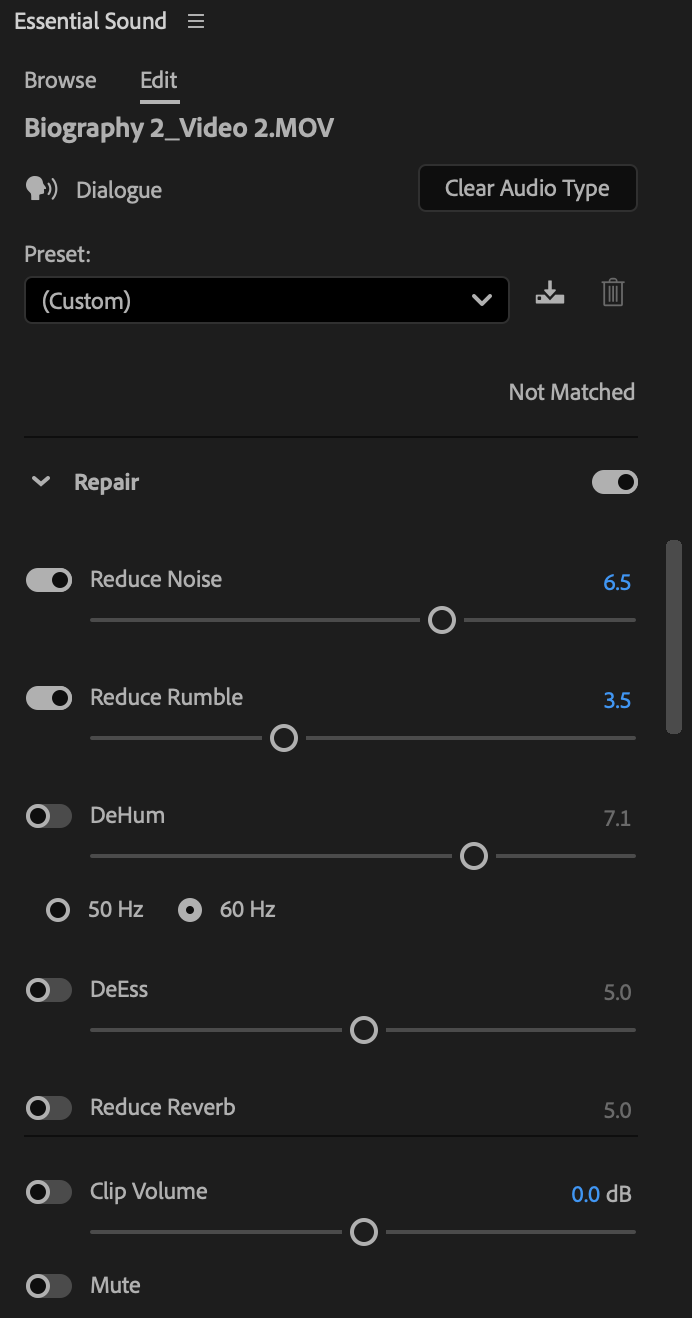Image resolution: width=692 pixels, height=1318 pixels.
Task: Switch to the Browse tab
Action: tap(60, 80)
